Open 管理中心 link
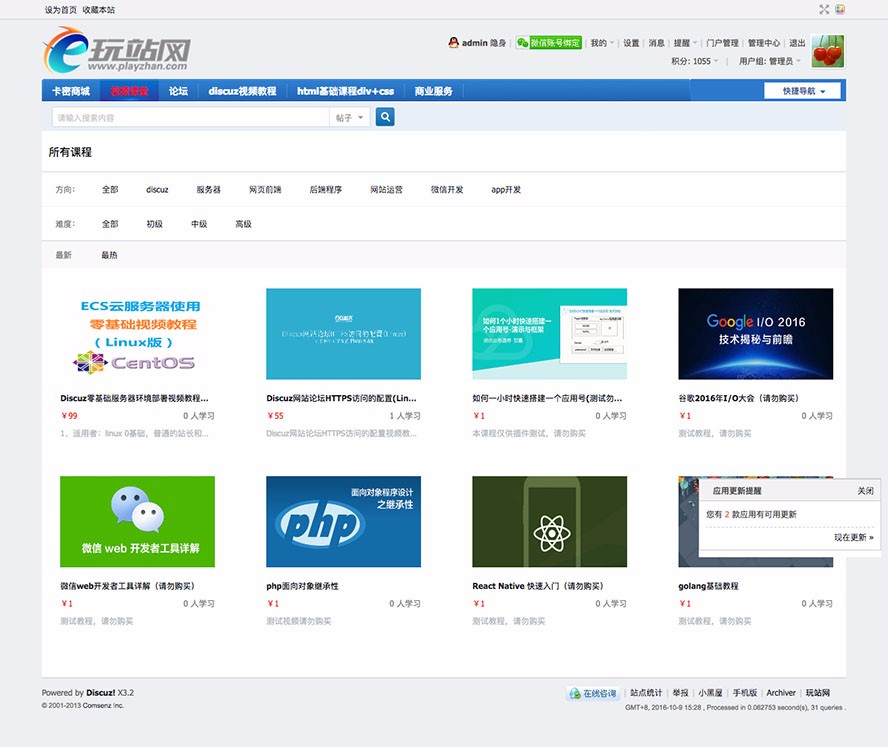 (x=764, y=43)
